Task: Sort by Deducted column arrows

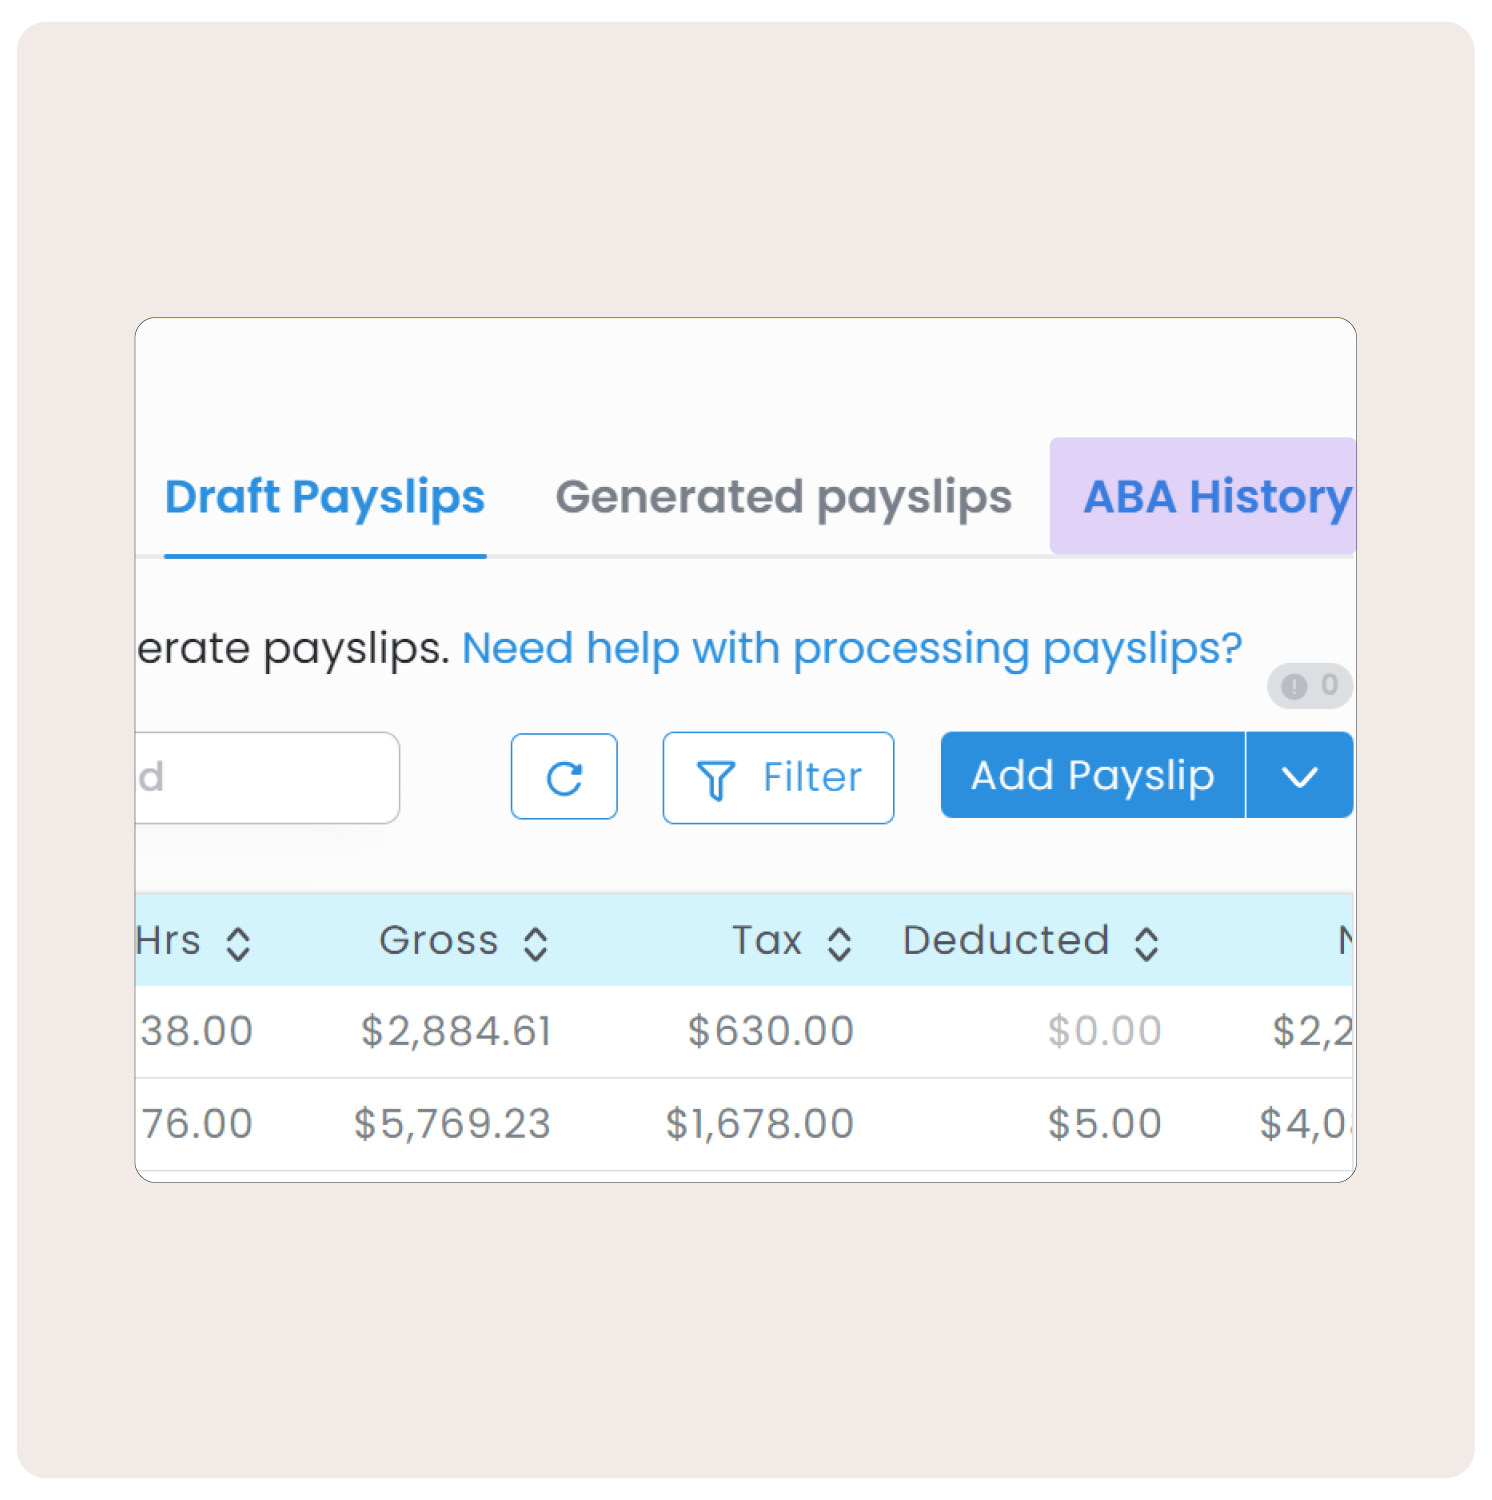Action: [x=1147, y=943]
